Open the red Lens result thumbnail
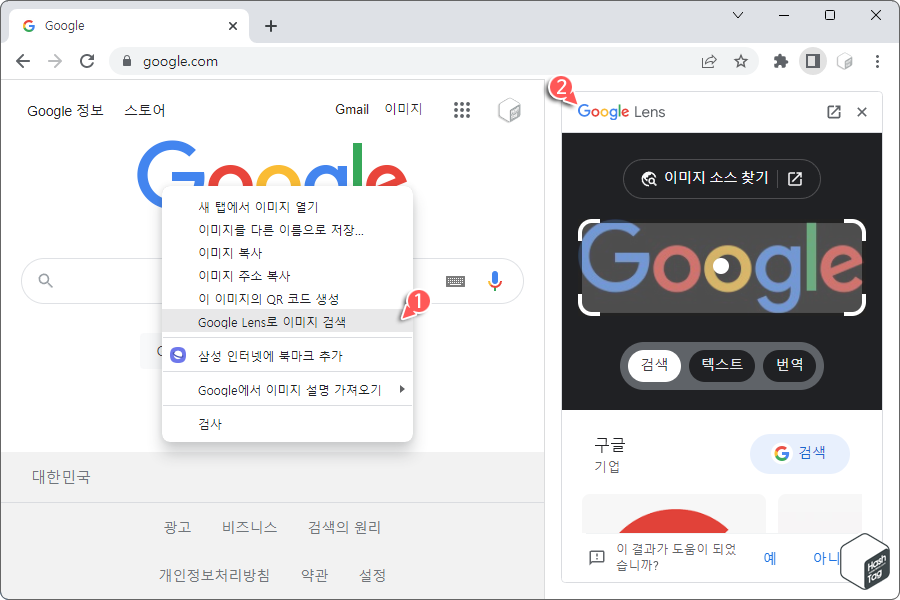The height and width of the screenshot is (600, 900). coord(673,514)
